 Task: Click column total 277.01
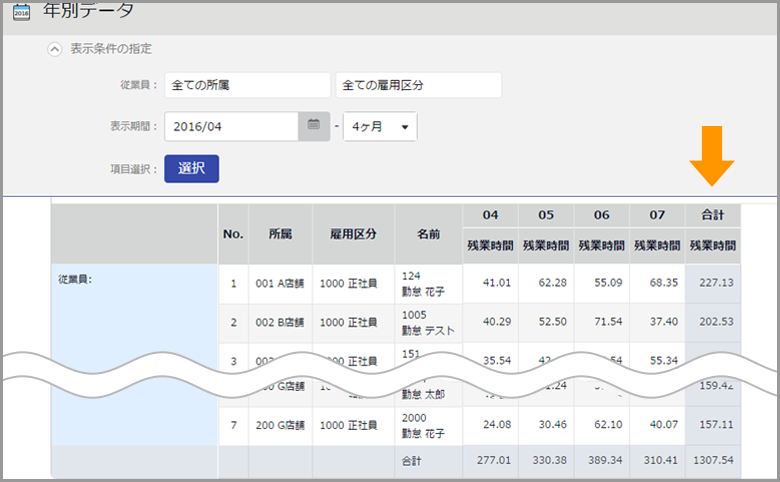coord(493,460)
